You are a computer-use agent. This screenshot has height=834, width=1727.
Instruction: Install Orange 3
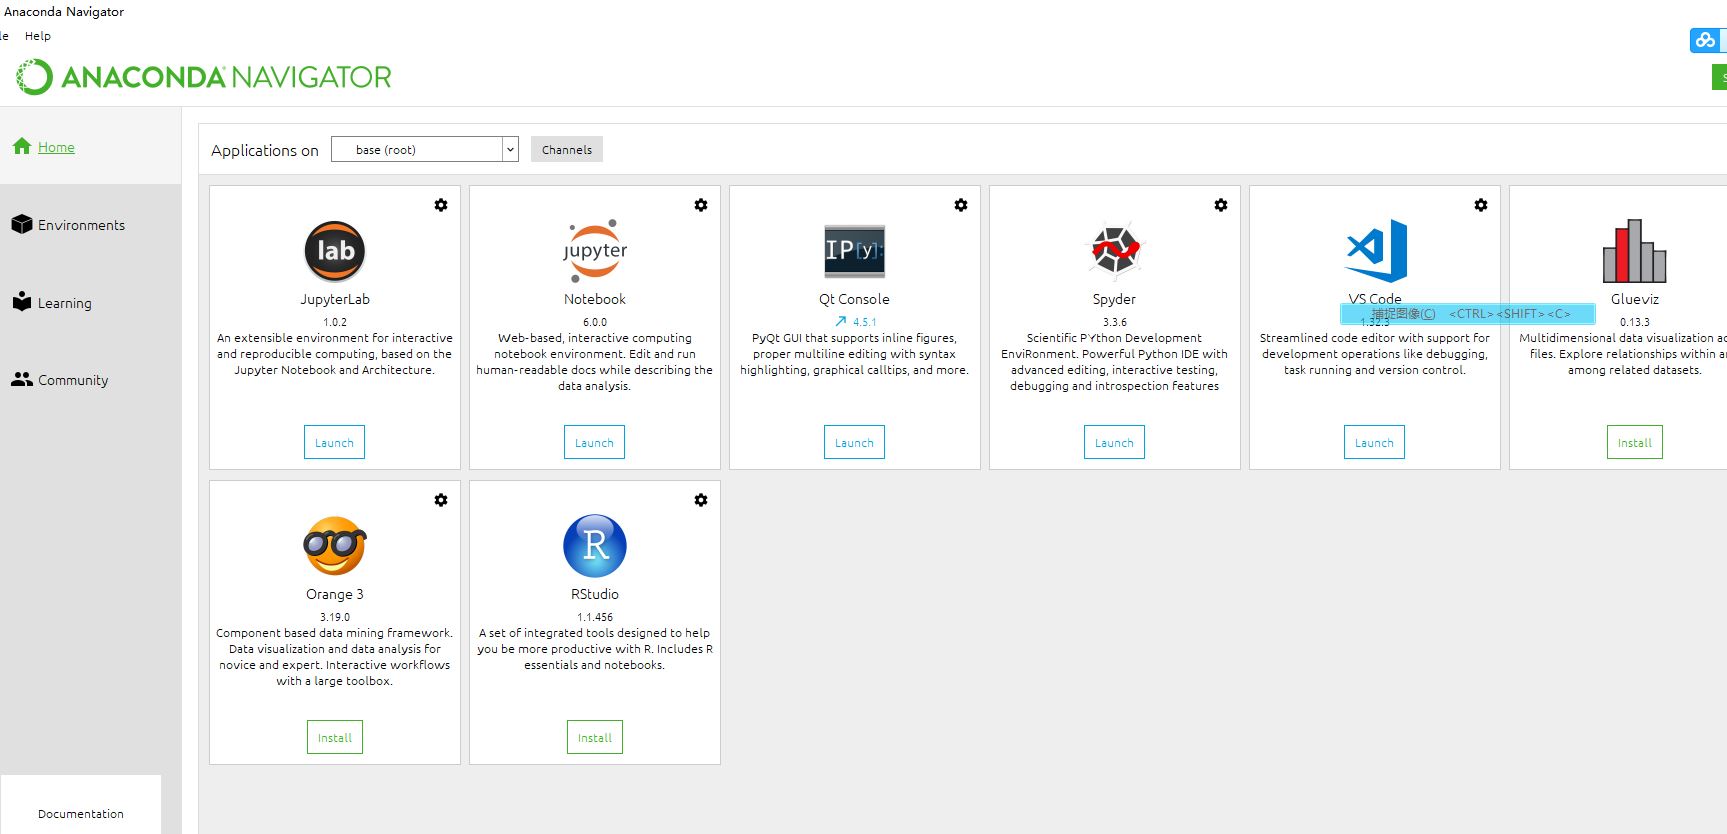click(x=335, y=737)
